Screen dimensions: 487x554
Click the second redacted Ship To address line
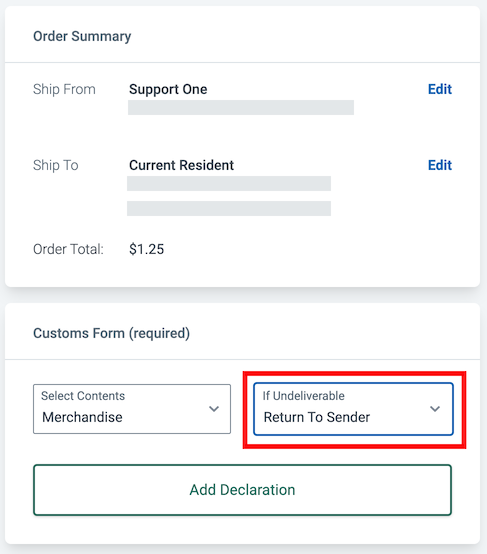[229, 208]
